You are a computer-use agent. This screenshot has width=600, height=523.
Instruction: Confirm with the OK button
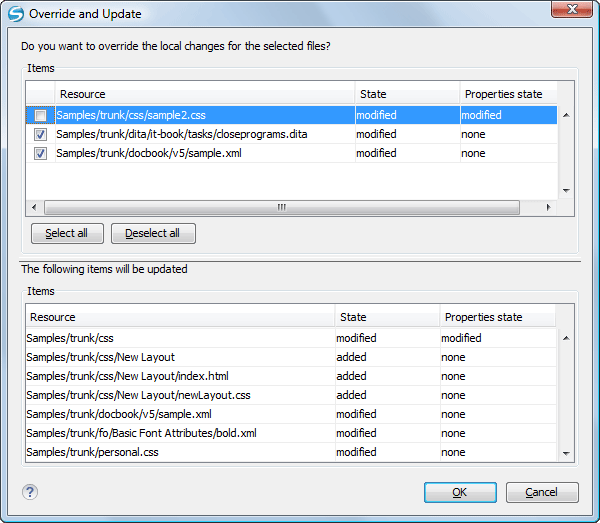click(x=460, y=492)
